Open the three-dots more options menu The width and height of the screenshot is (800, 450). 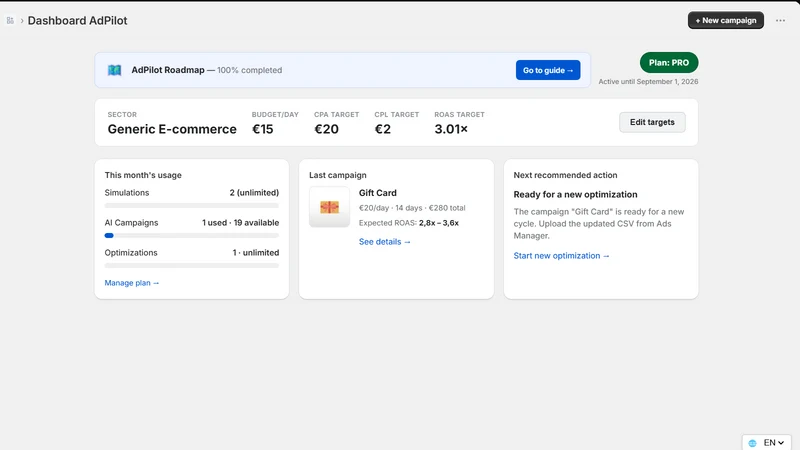point(780,20)
